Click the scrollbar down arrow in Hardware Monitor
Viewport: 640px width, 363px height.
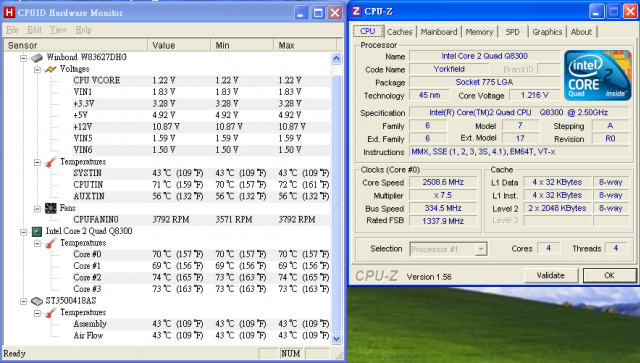click(336, 339)
